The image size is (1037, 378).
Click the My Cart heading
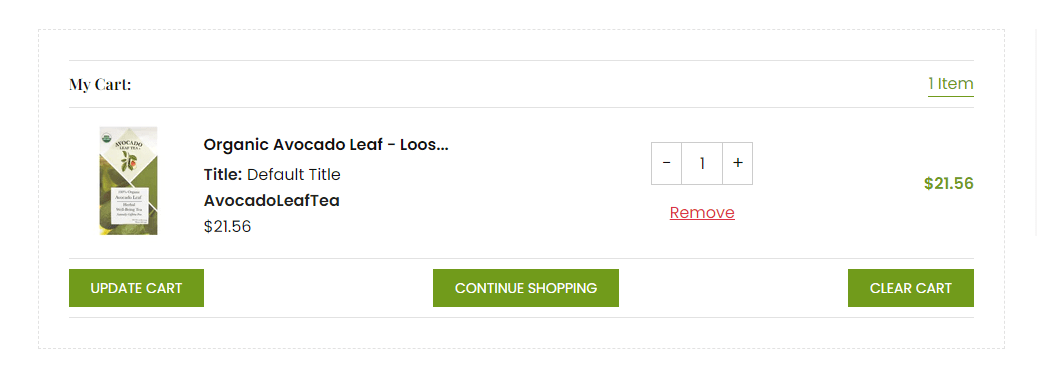coord(101,85)
